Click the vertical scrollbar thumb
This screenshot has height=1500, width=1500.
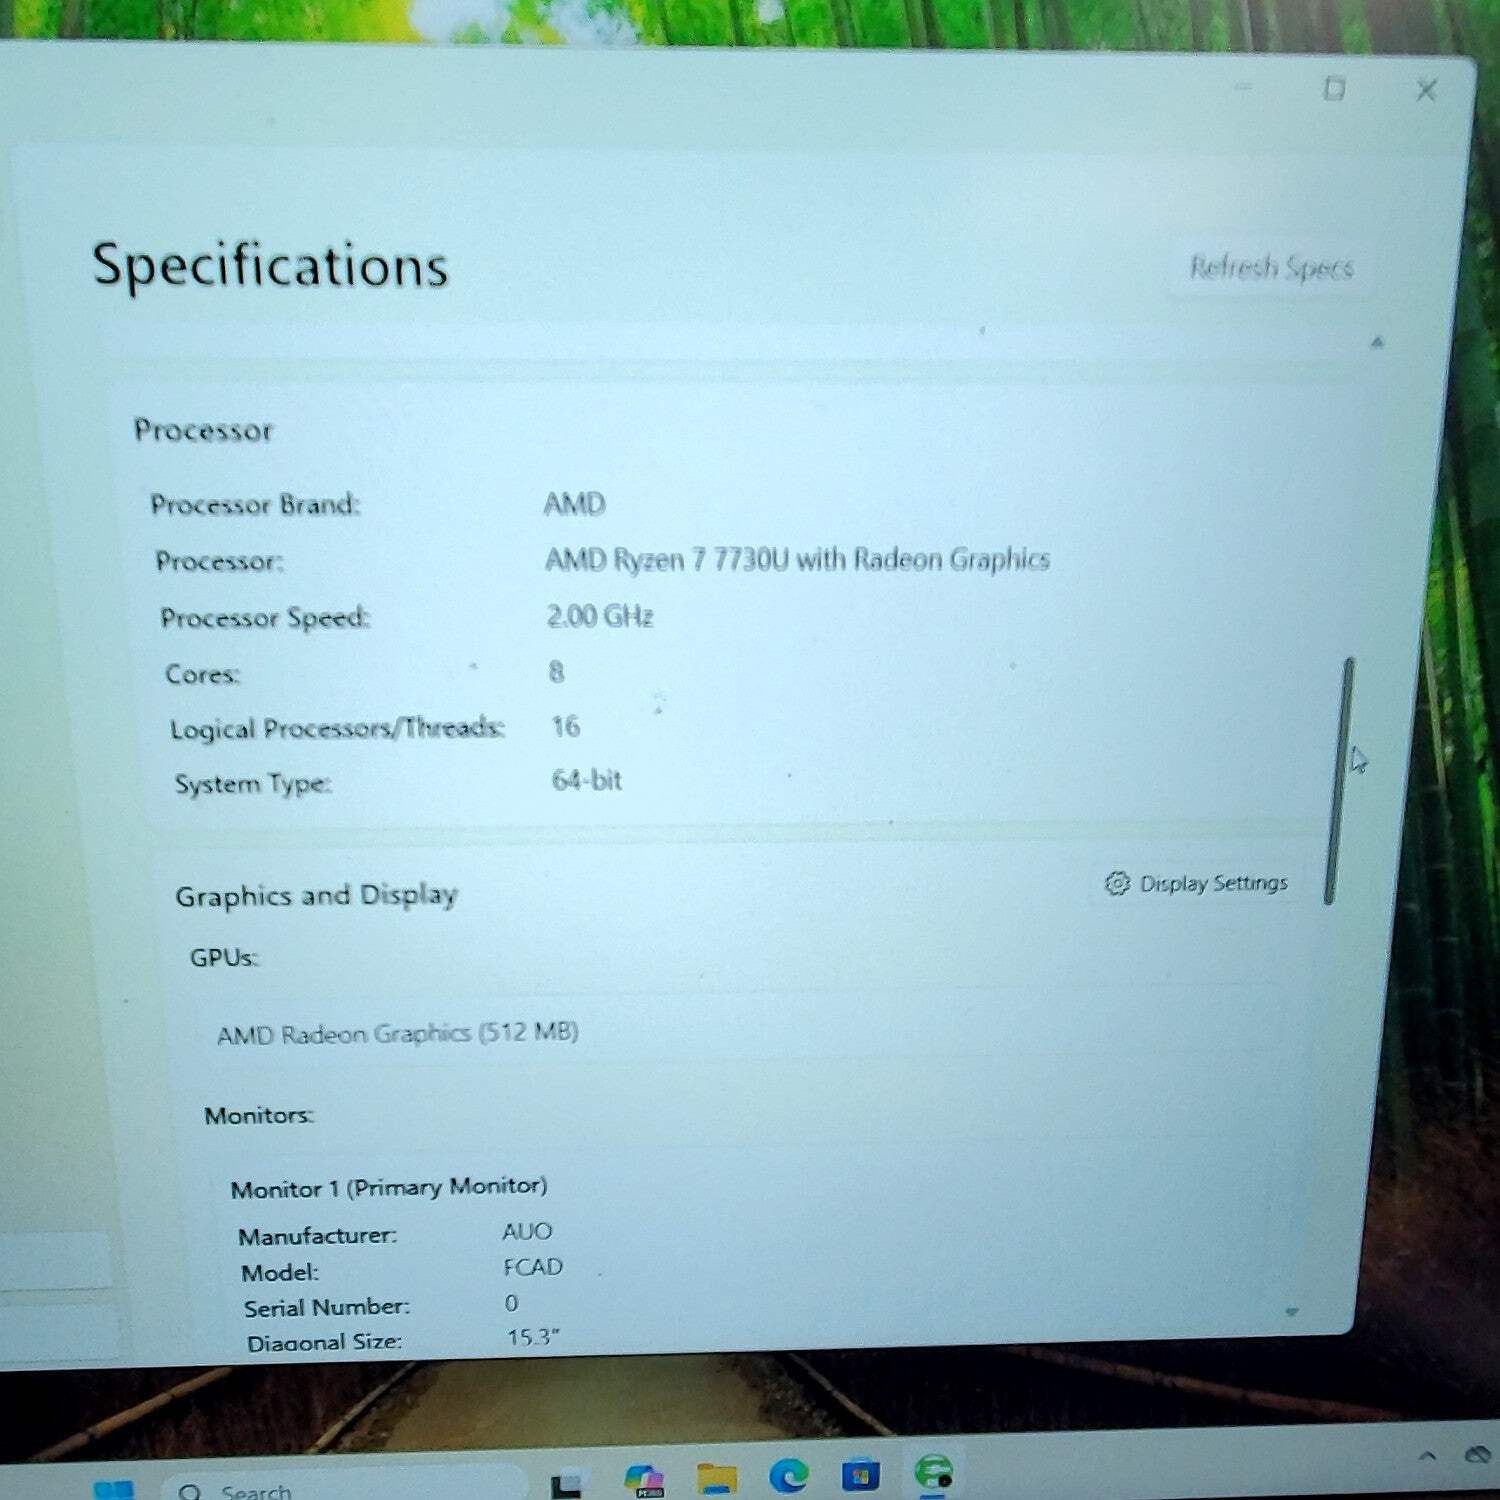[1337, 781]
